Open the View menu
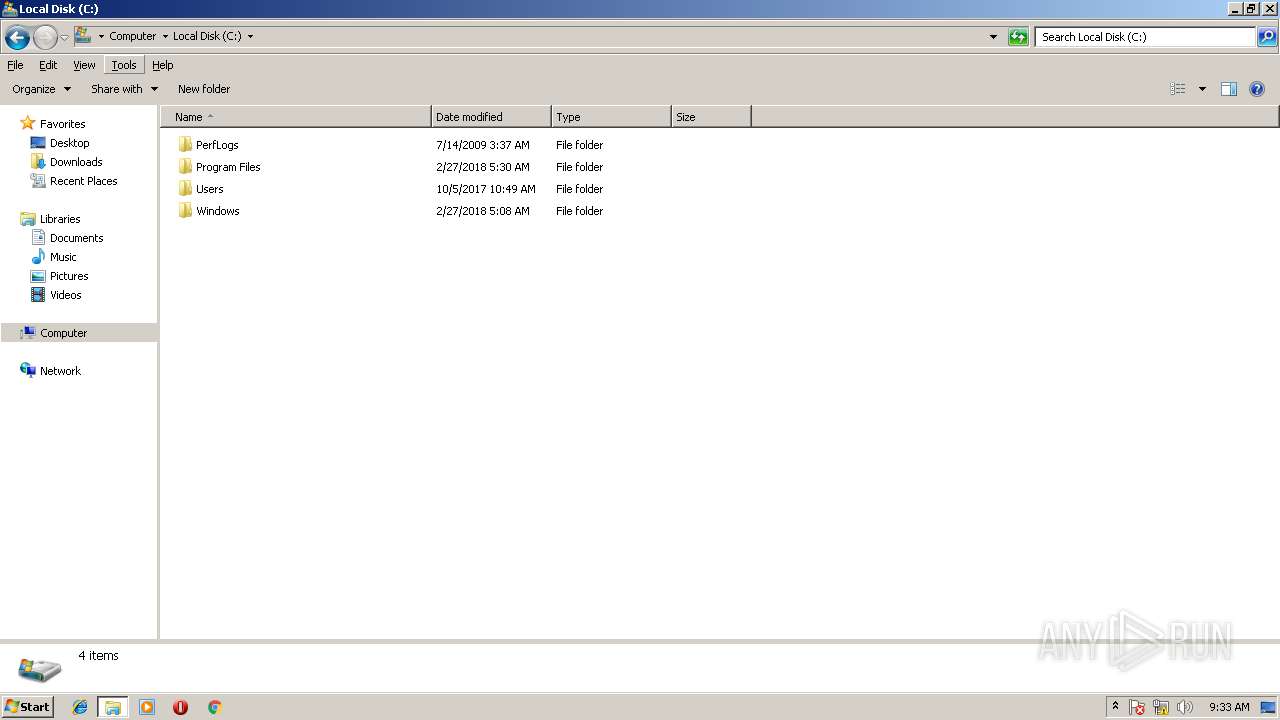Screen dimensions: 1280x720 coord(84,65)
